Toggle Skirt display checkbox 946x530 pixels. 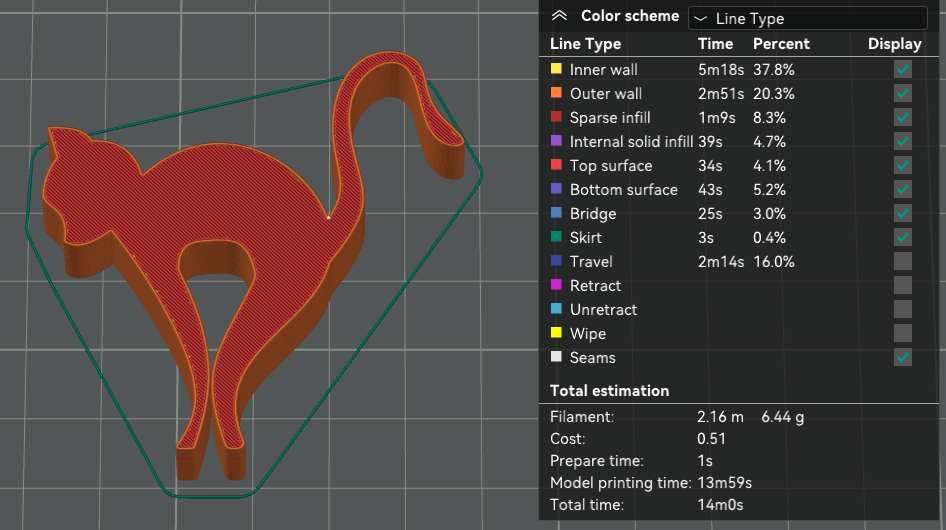[903, 237]
